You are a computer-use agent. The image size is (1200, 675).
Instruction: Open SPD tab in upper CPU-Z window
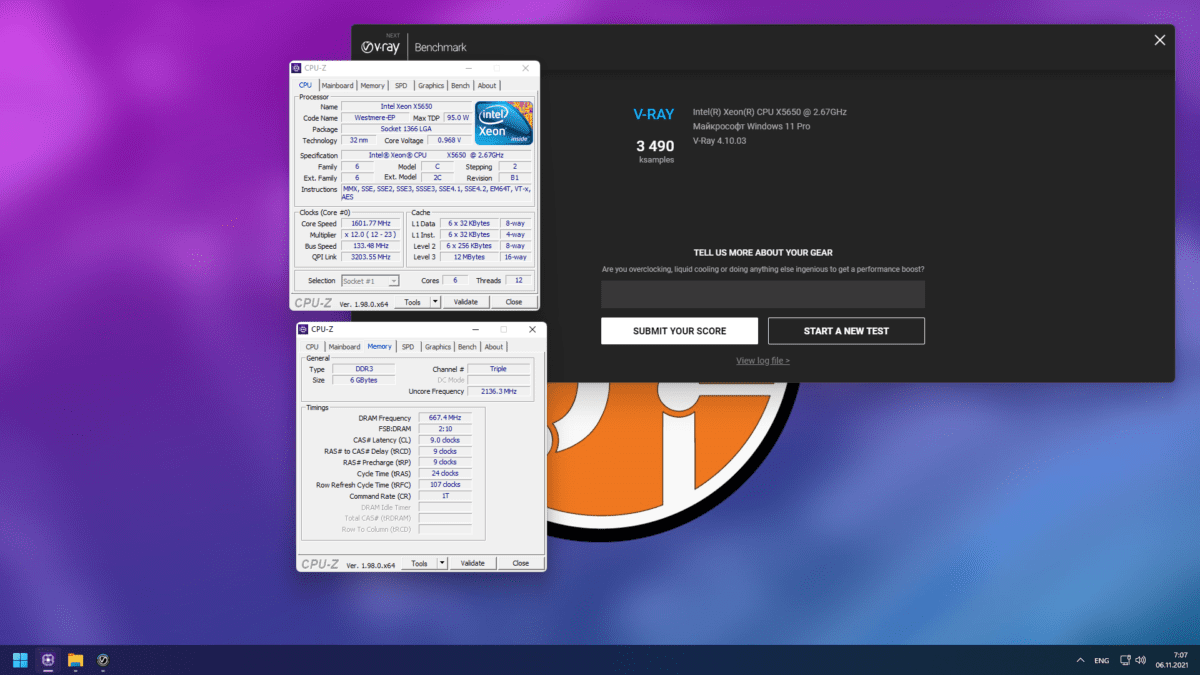401,86
